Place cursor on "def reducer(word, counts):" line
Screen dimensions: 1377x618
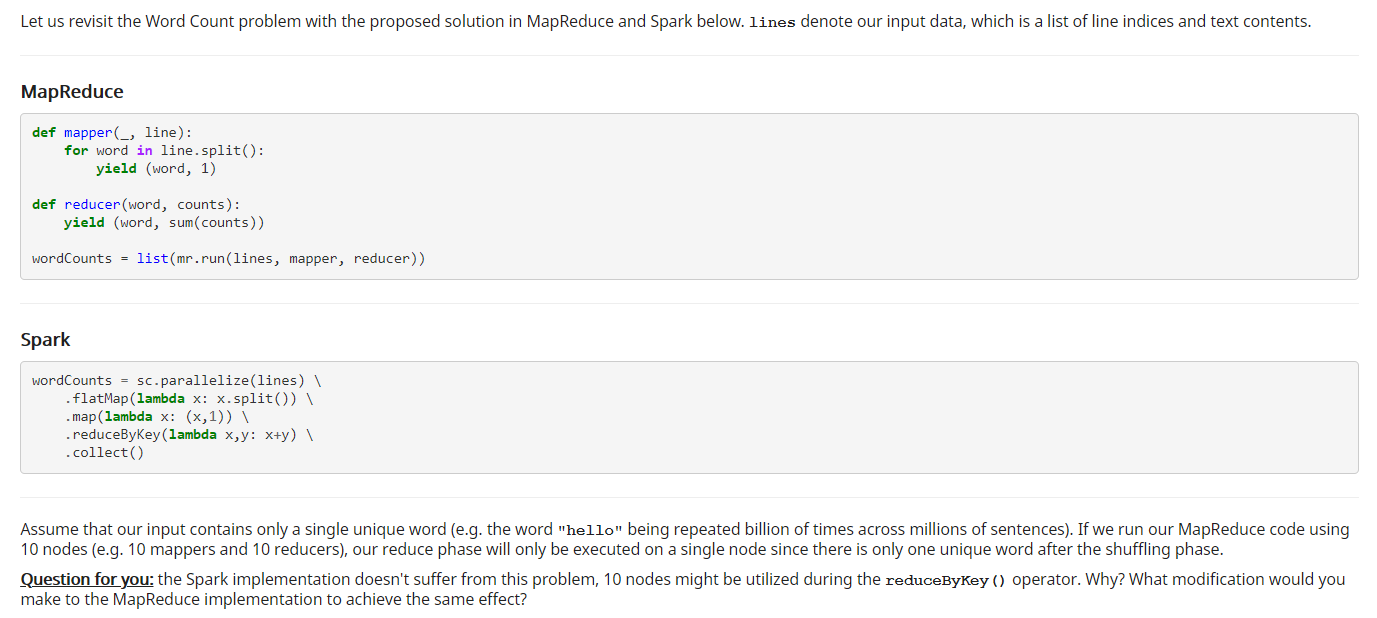point(128,204)
